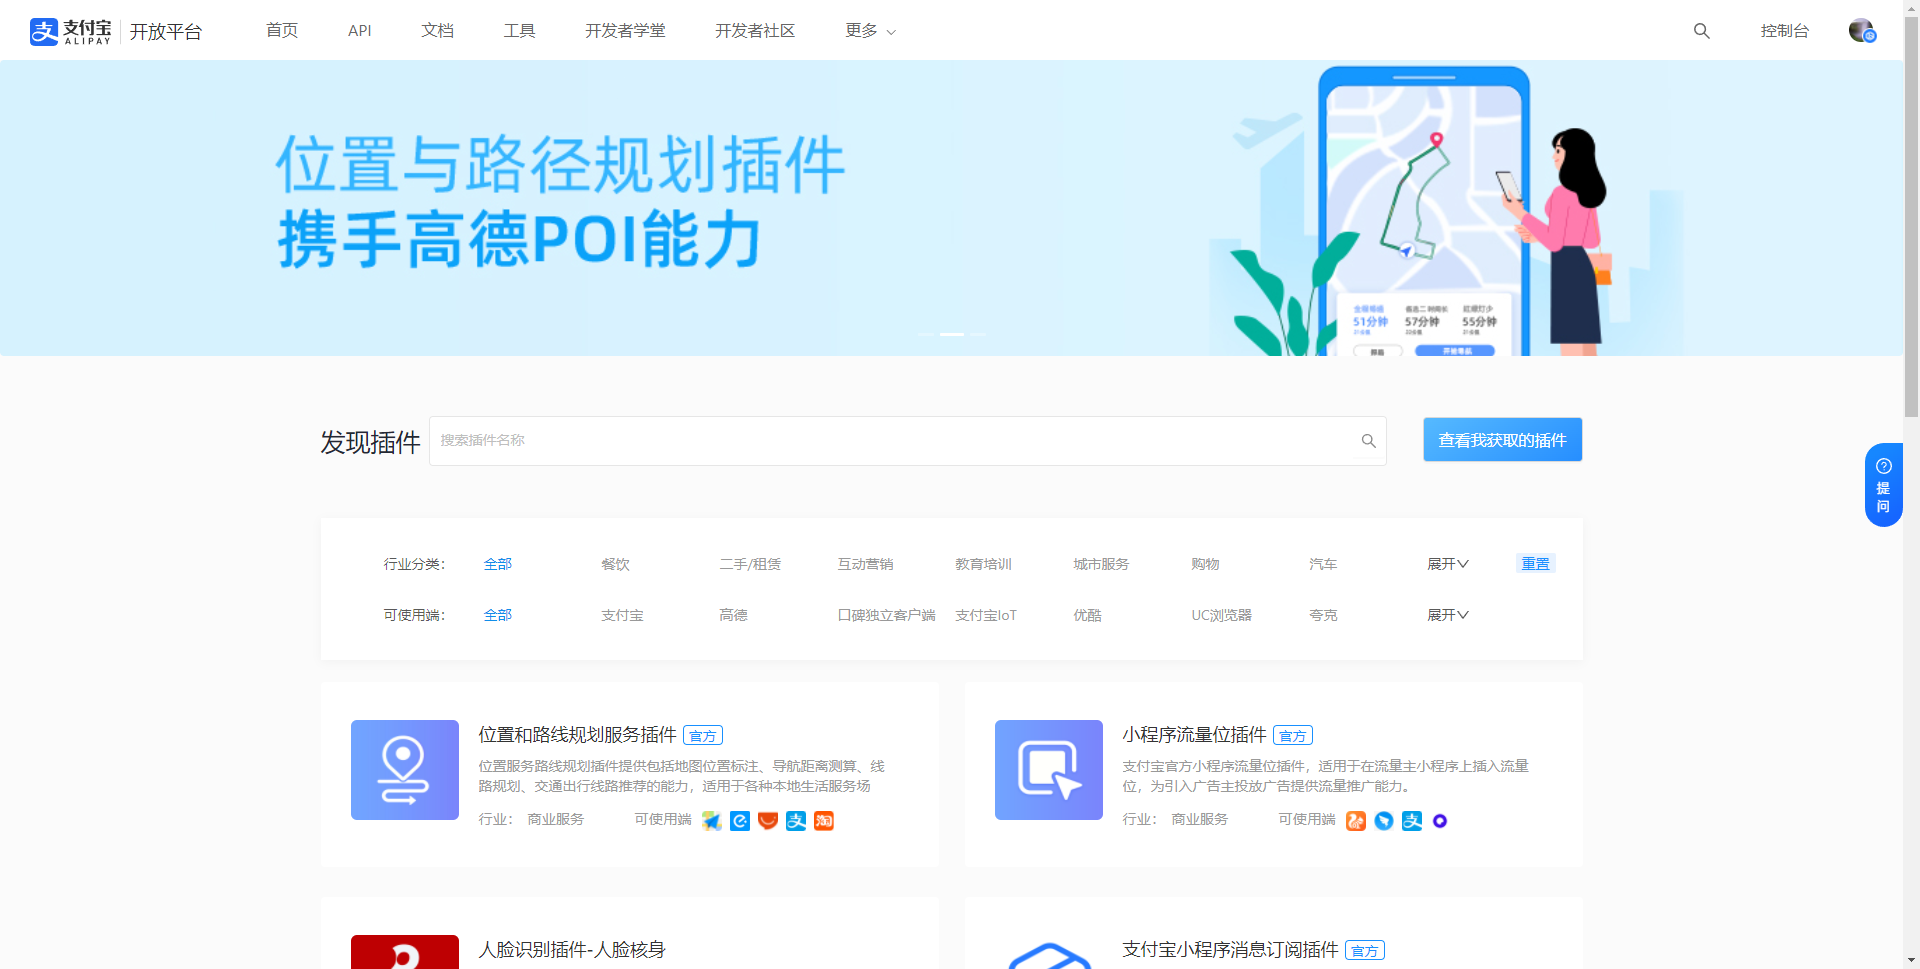Open the 人脸识别插件-人脸核身 title

coord(572,950)
